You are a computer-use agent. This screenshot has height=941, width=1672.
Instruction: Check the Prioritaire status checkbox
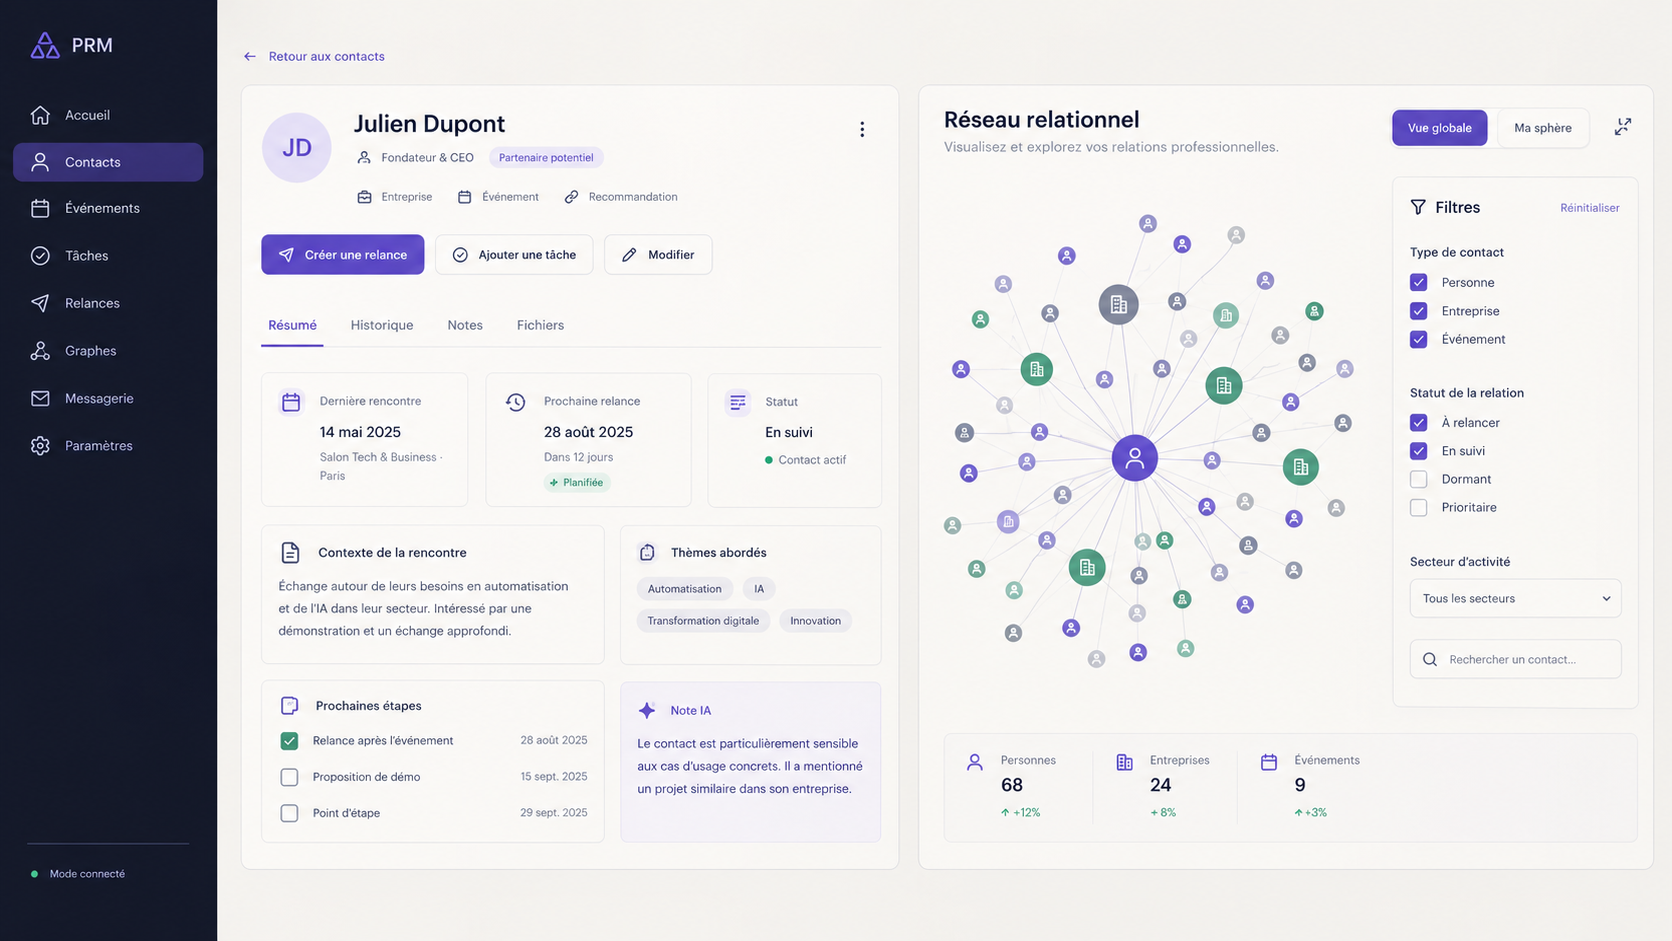click(x=1418, y=507)
